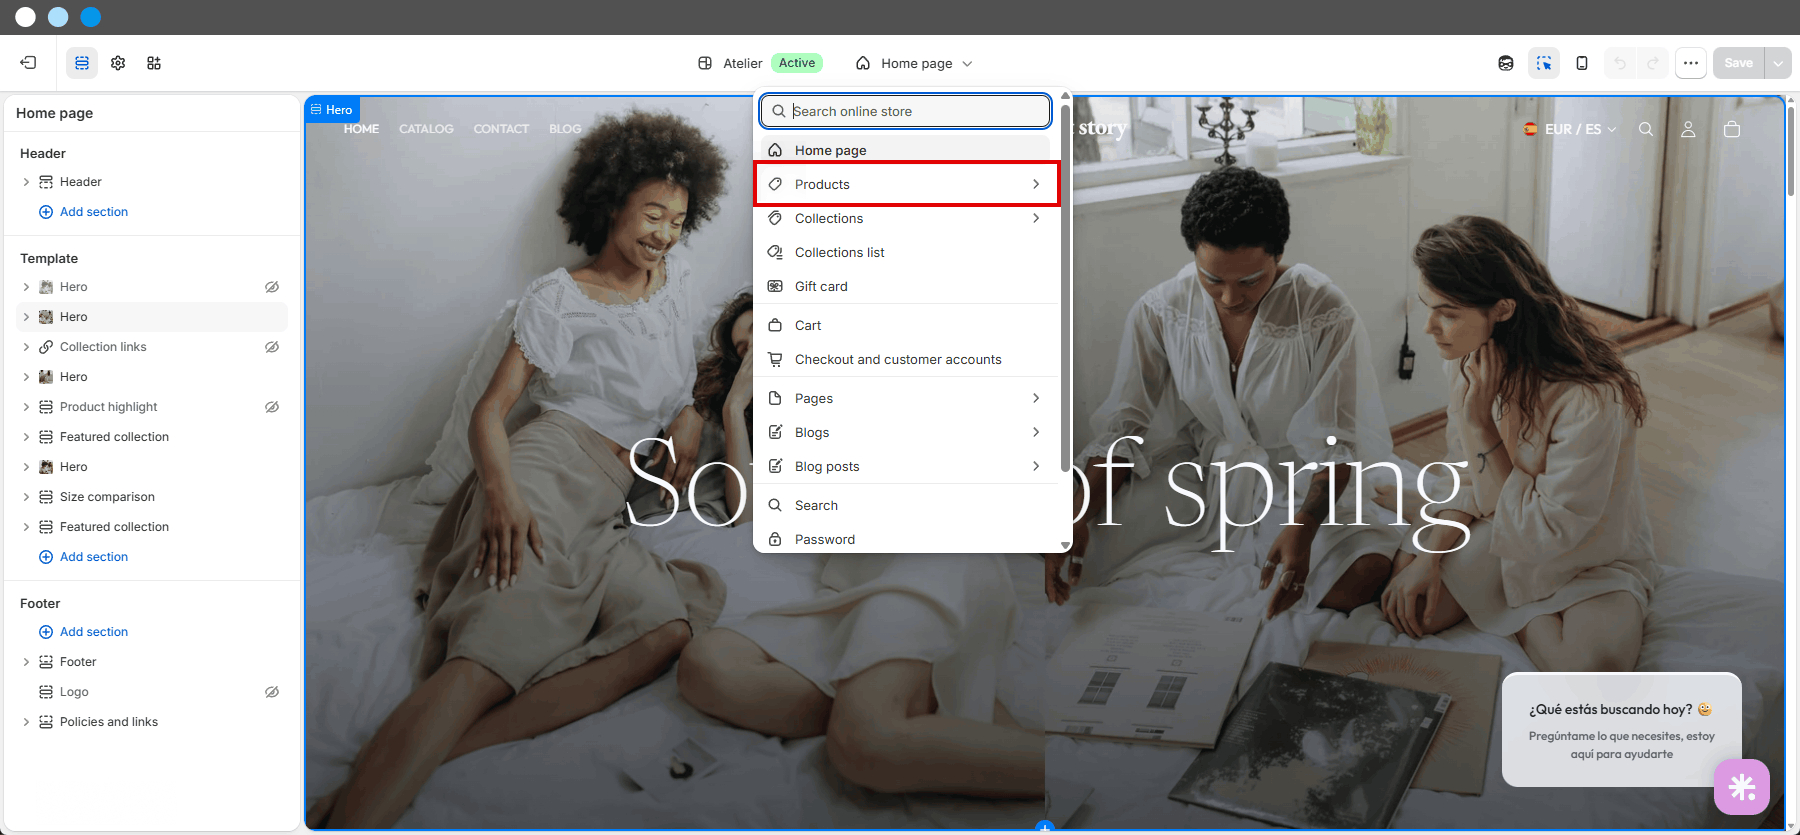Focus the Search online store field
Screen dimensions: 1800x835
coord(906,111)
